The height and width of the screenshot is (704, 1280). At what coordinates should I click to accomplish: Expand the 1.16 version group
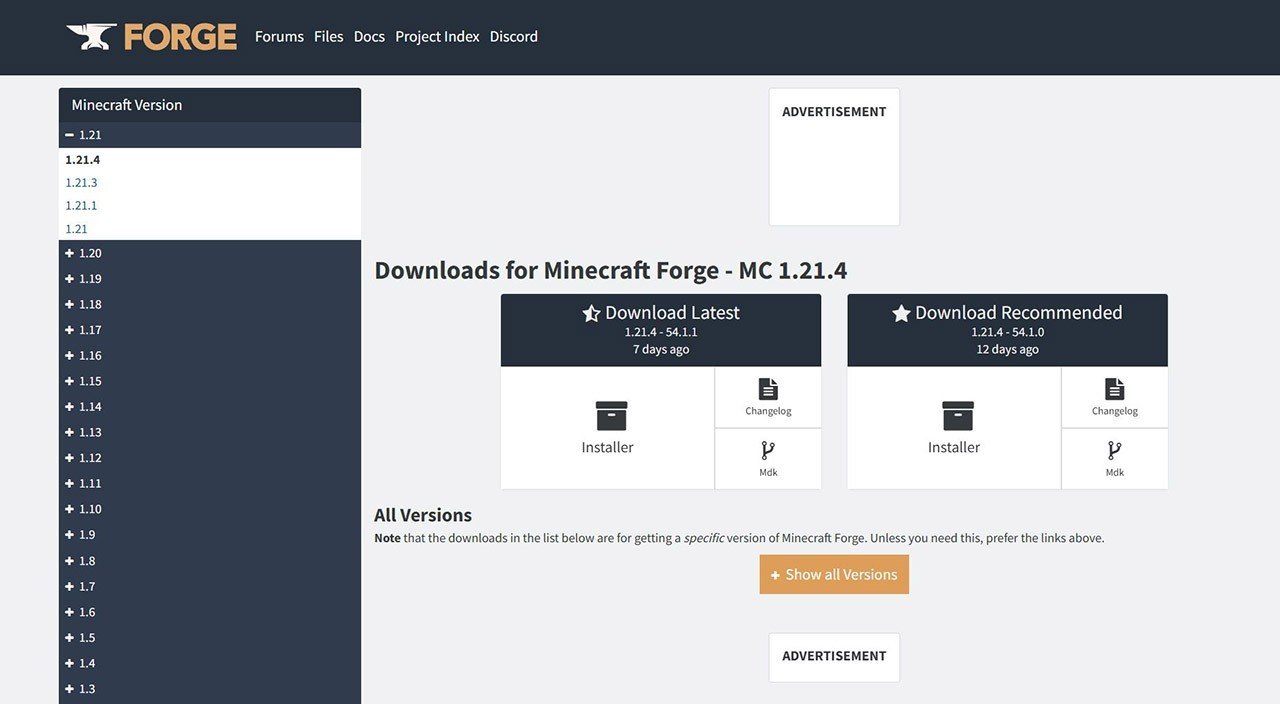[210, 356]
